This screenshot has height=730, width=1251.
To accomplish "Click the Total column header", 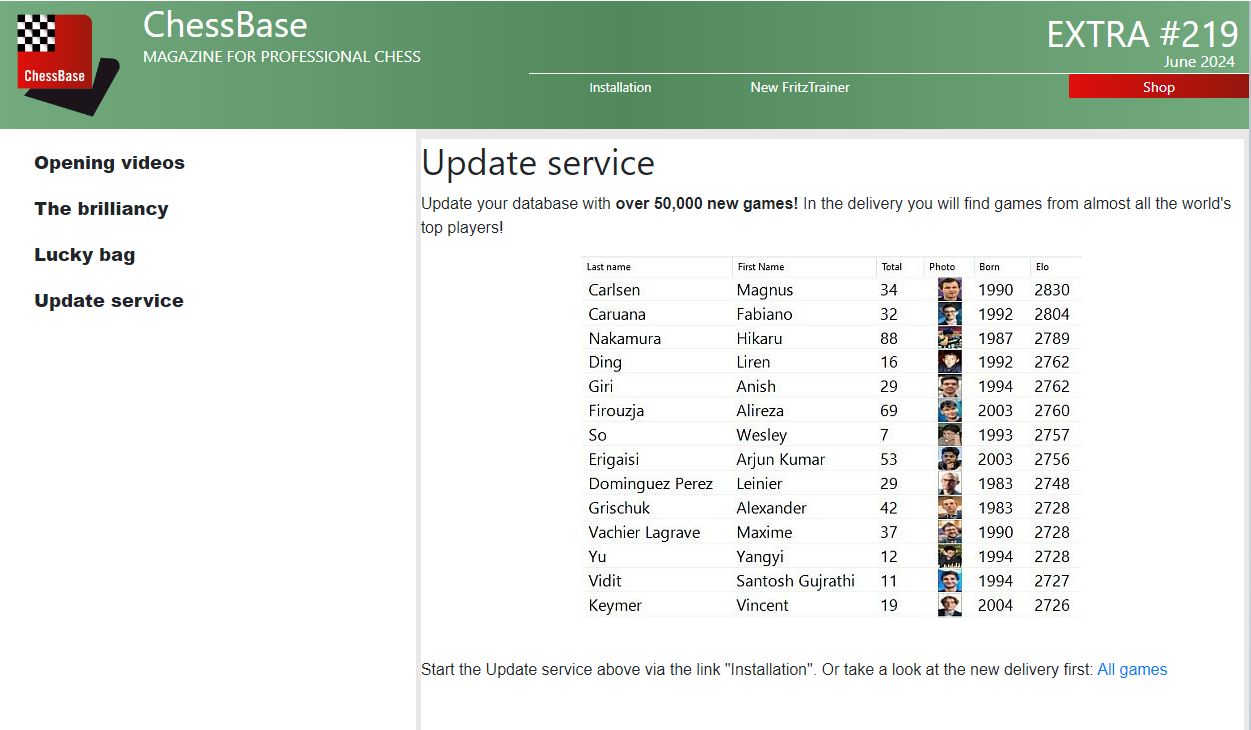I will point(891,267).
